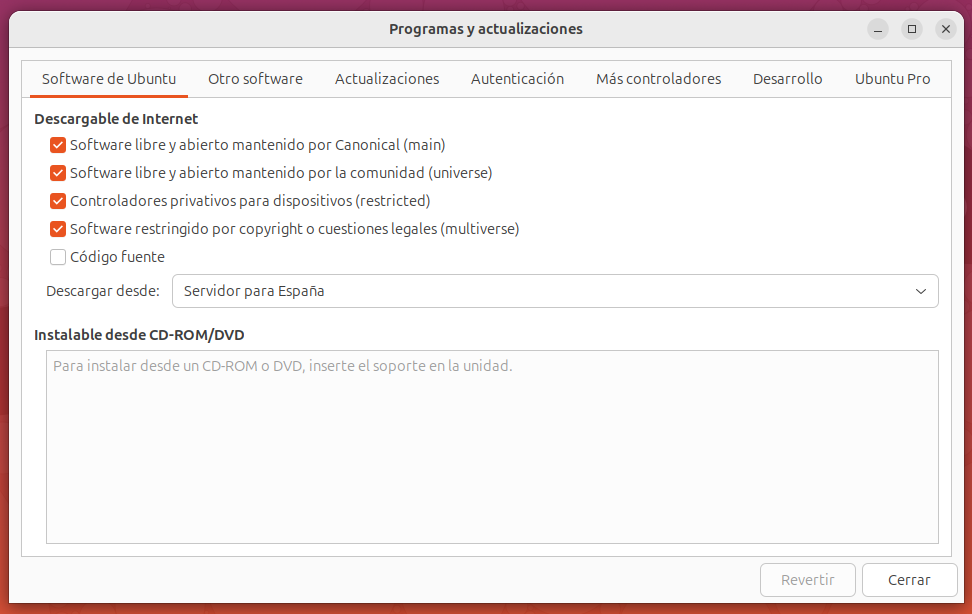Select the 'Autenticación' tab
972x614 pixels.
click(517, 78)
